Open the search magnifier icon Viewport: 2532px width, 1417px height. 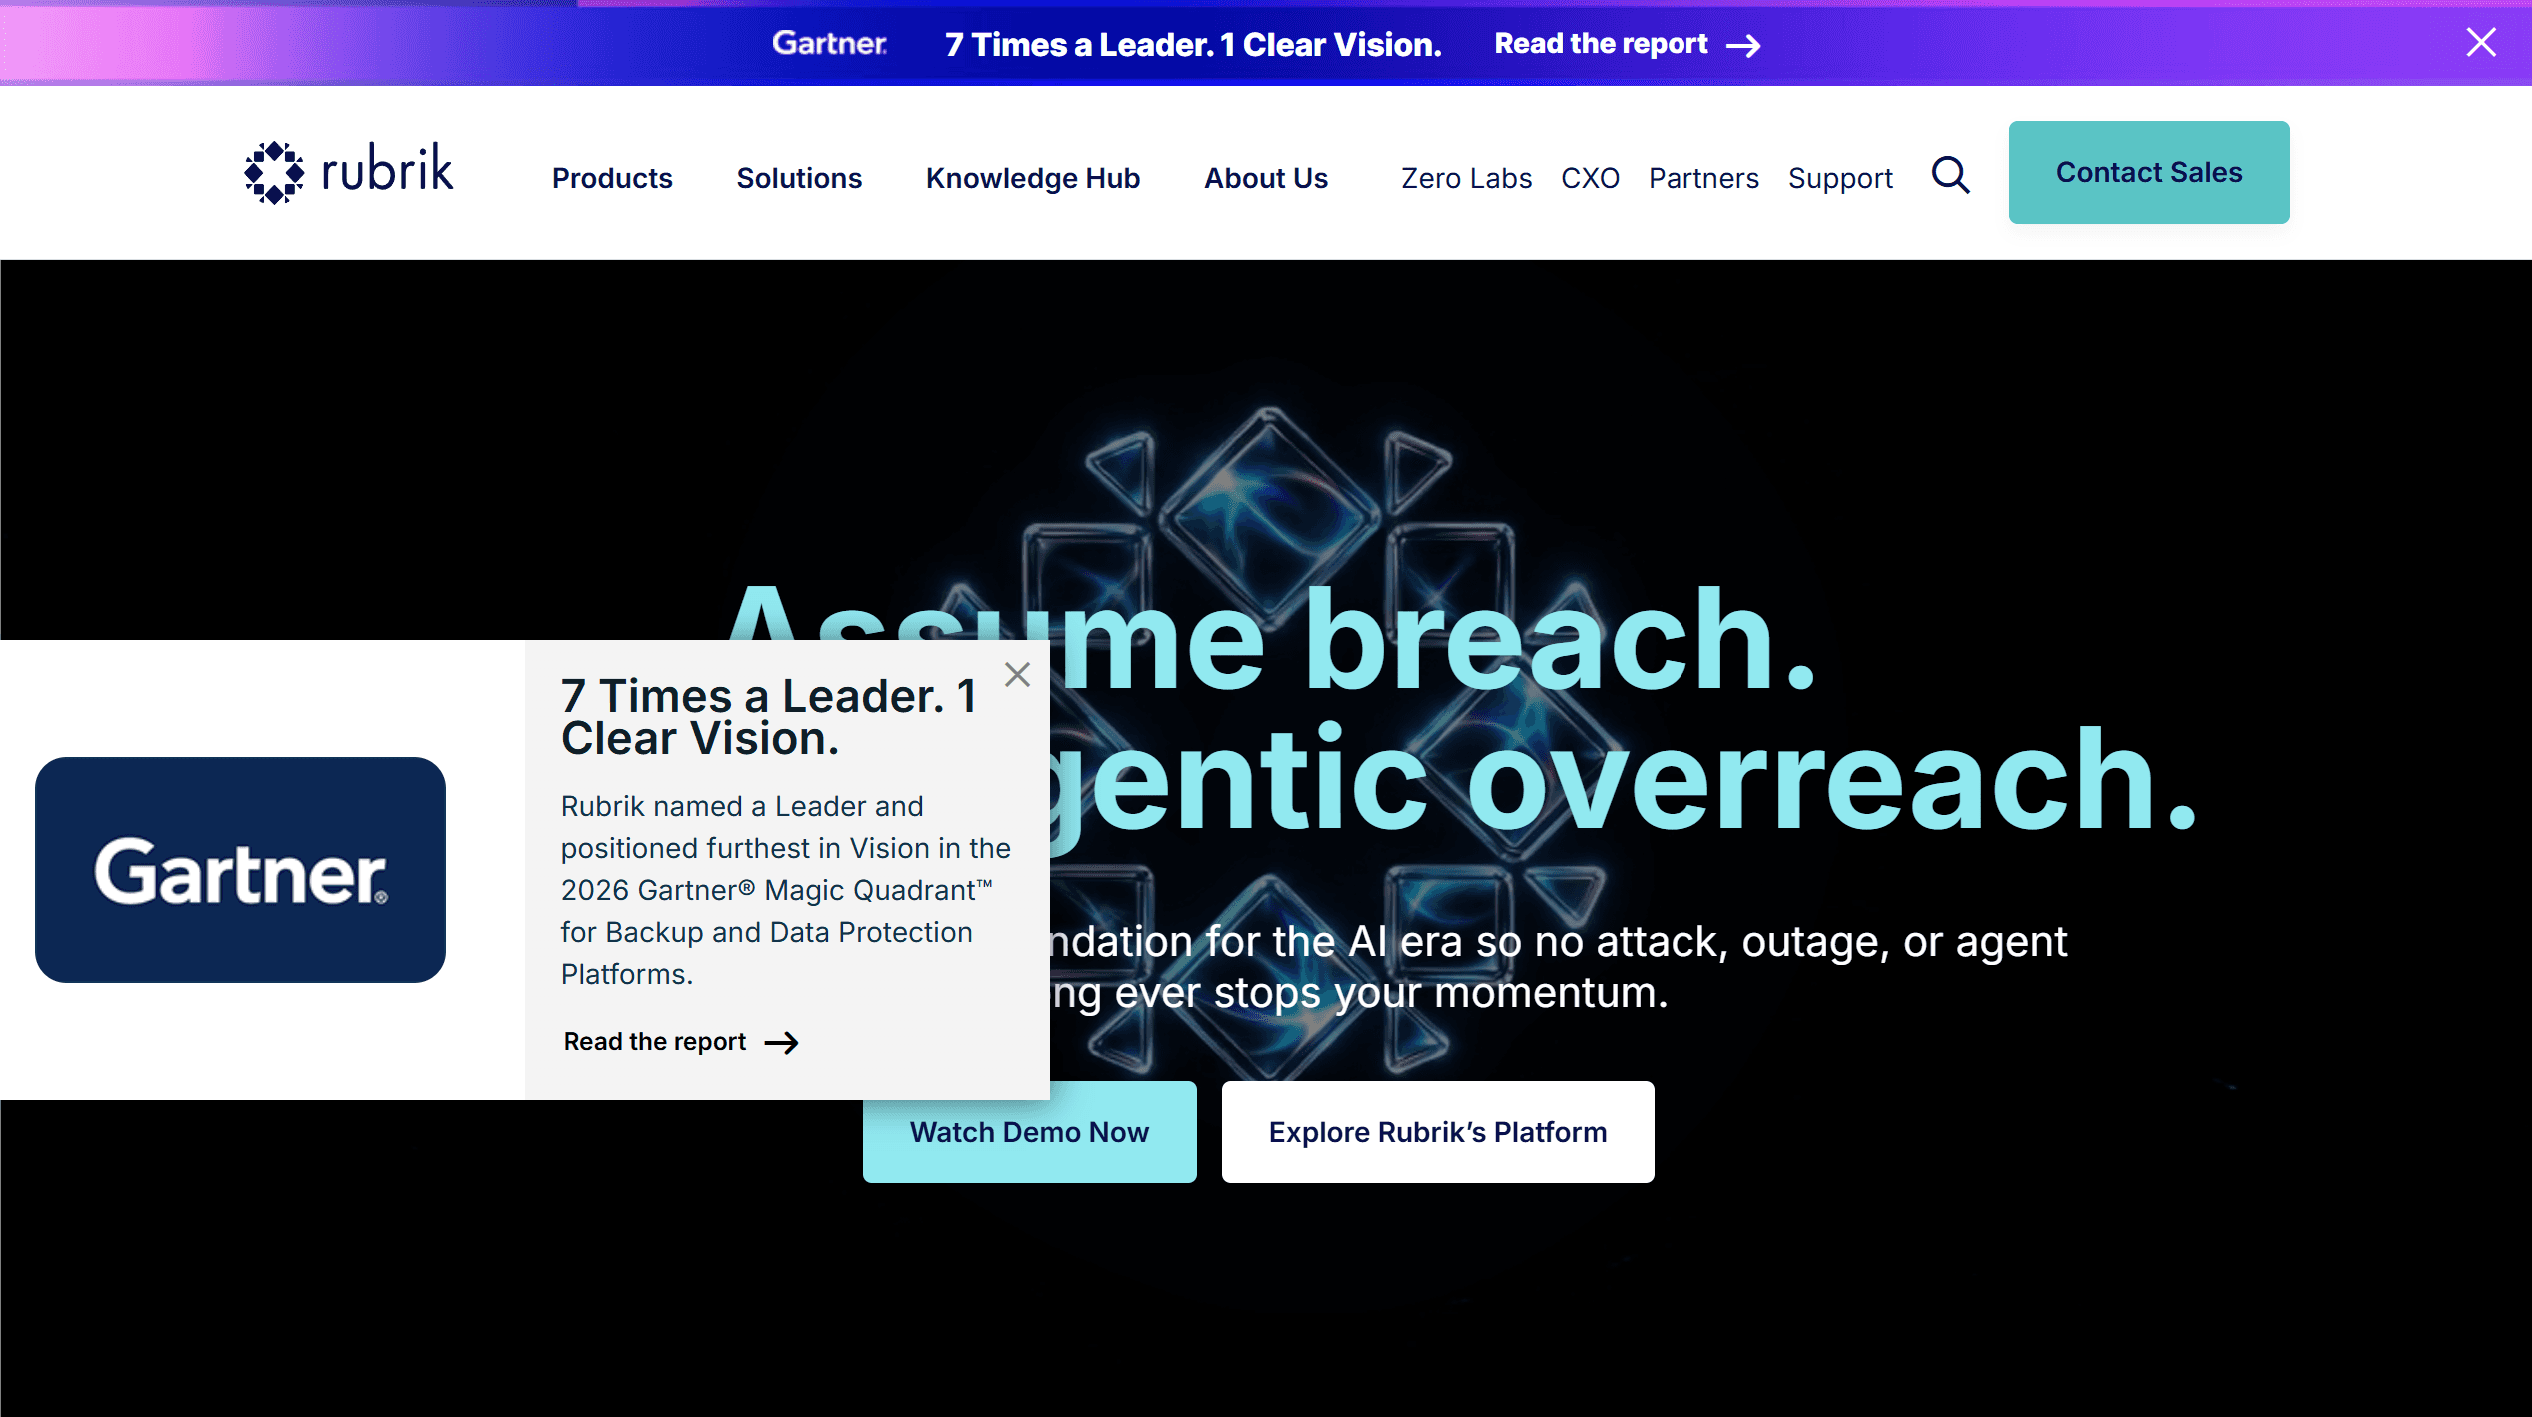pos(1950,175)
